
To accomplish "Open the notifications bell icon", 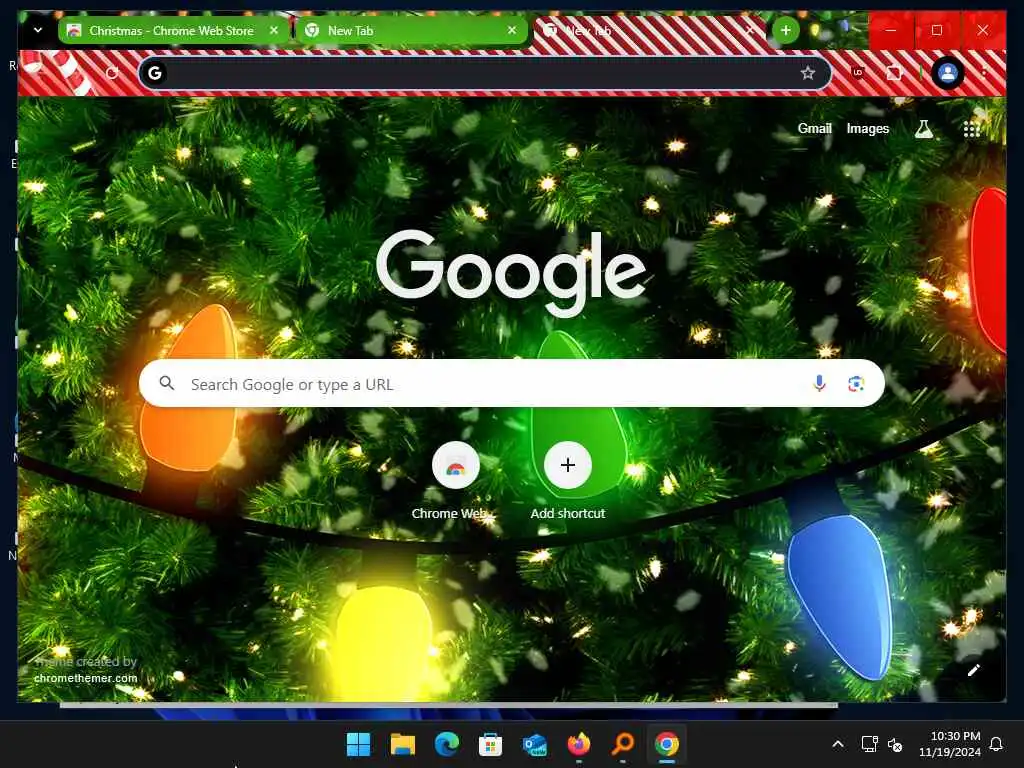I will click(996, 744).
